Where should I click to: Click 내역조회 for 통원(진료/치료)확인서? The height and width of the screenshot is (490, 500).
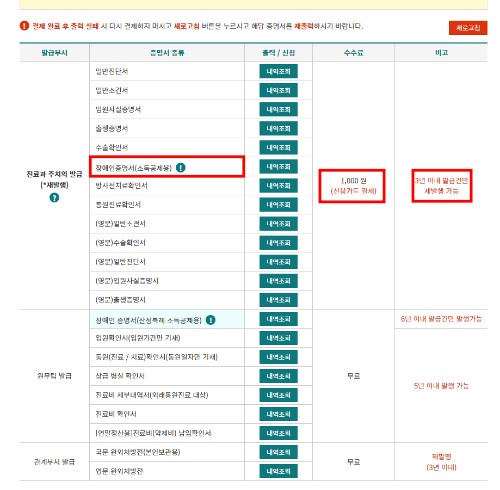tap(278, 357)
